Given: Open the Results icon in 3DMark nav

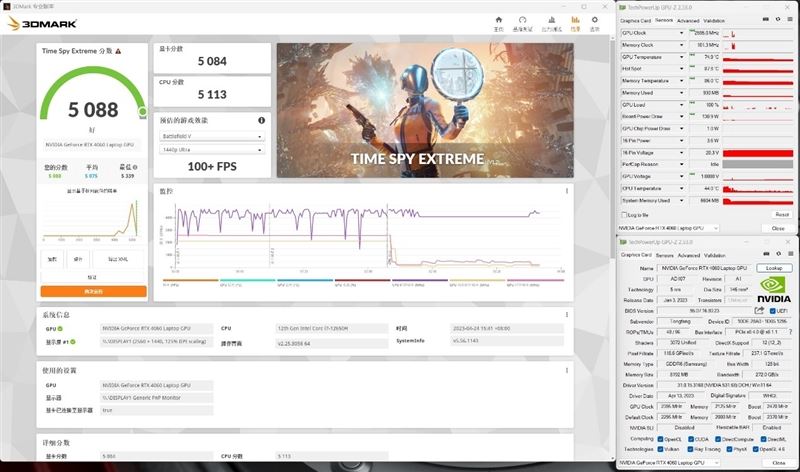Looking at the screenshot, I should pyautogui.click(x=575, y=20).
